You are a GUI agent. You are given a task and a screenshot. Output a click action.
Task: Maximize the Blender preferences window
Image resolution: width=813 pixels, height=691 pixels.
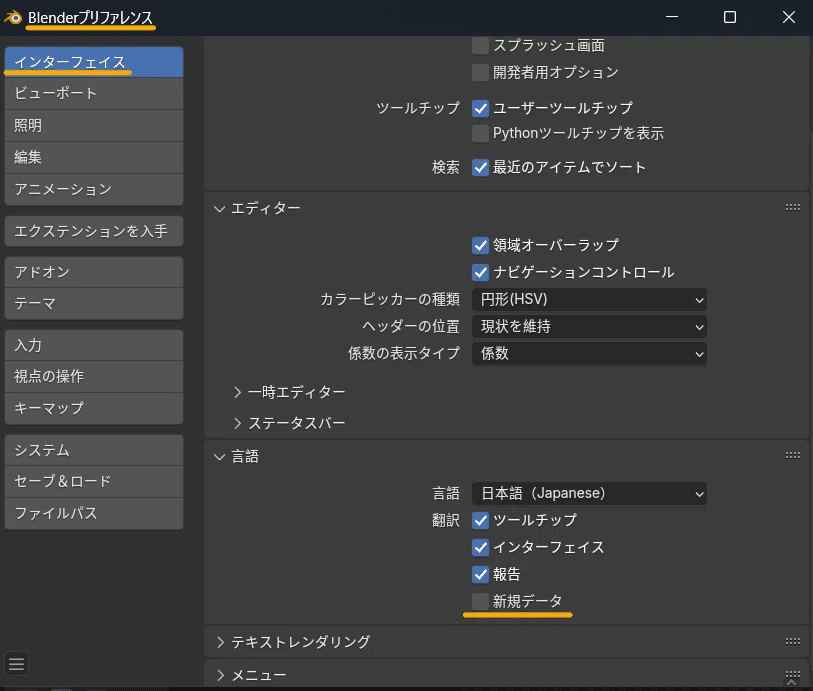click(730, 17)
